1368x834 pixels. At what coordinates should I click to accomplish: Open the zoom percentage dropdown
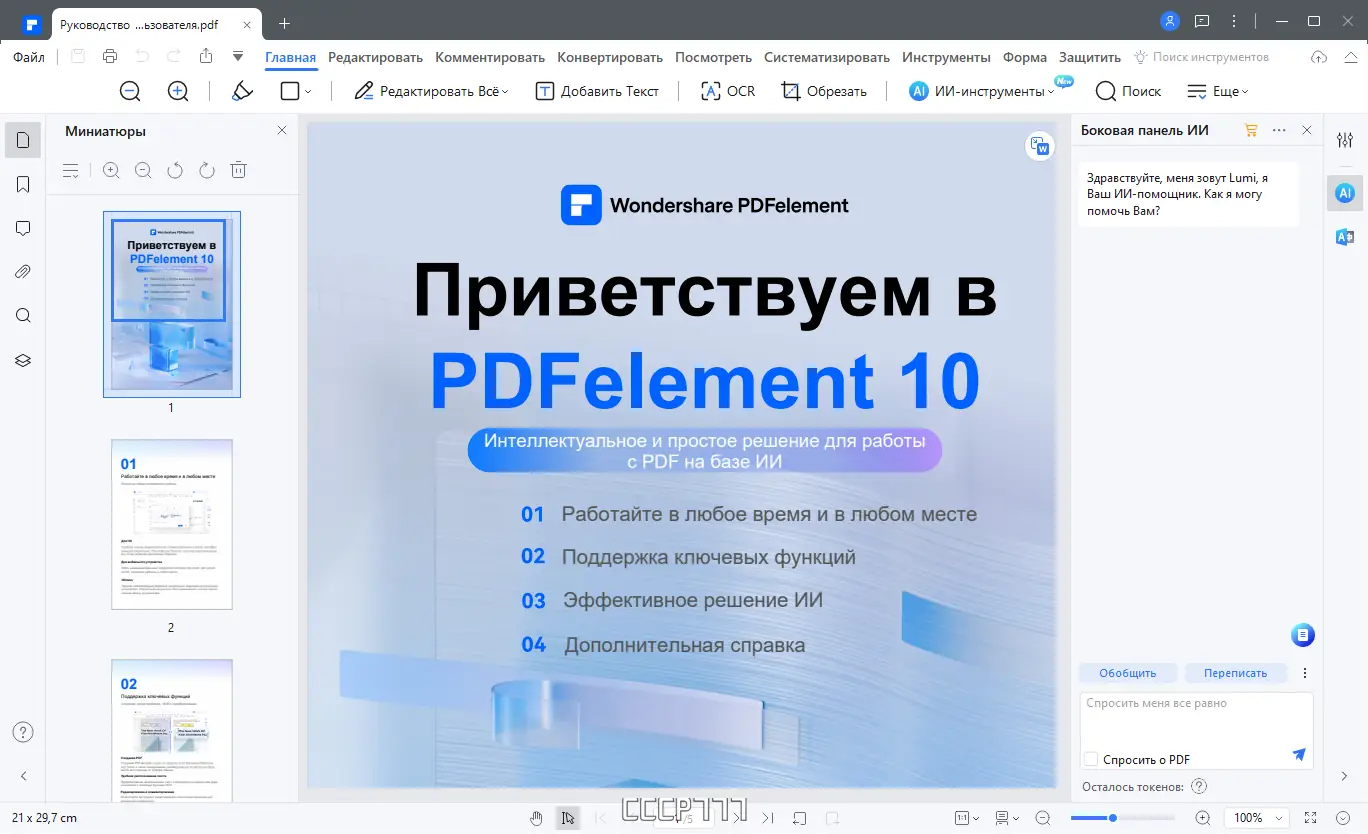click(x=1256, y=817)
